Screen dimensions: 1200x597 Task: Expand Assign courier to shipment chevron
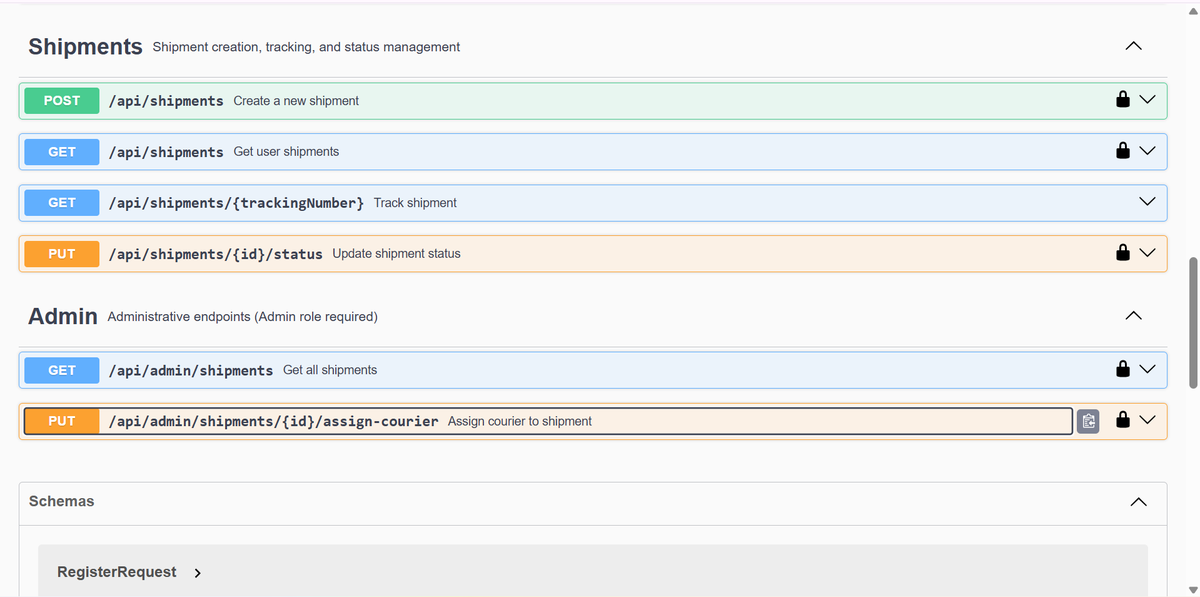(x=1147, y=421)
